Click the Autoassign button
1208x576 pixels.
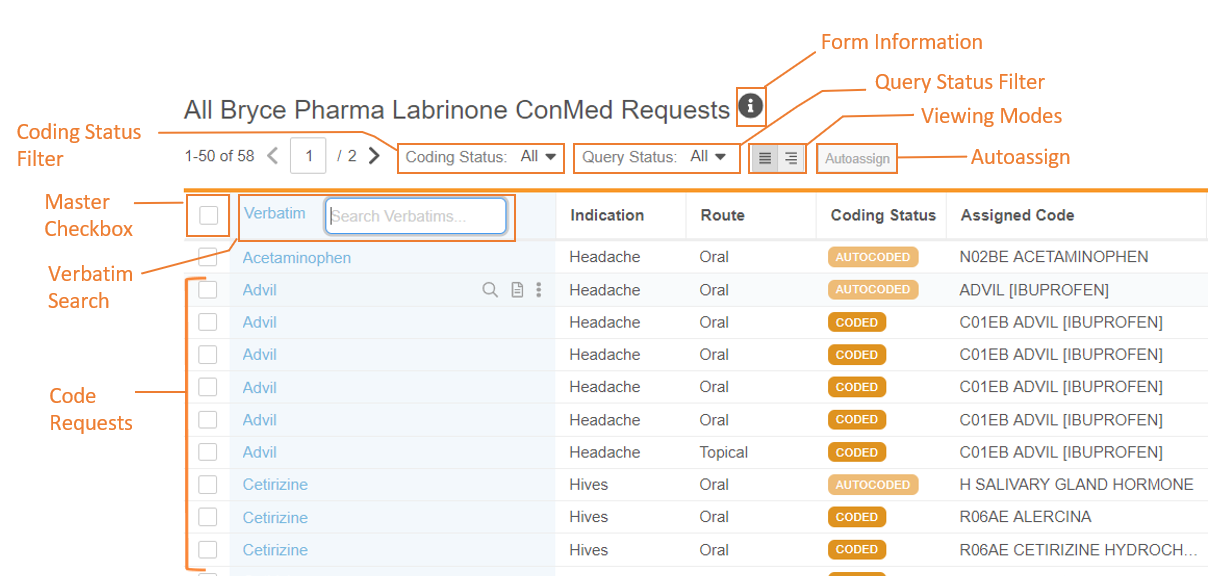(857, 159)
